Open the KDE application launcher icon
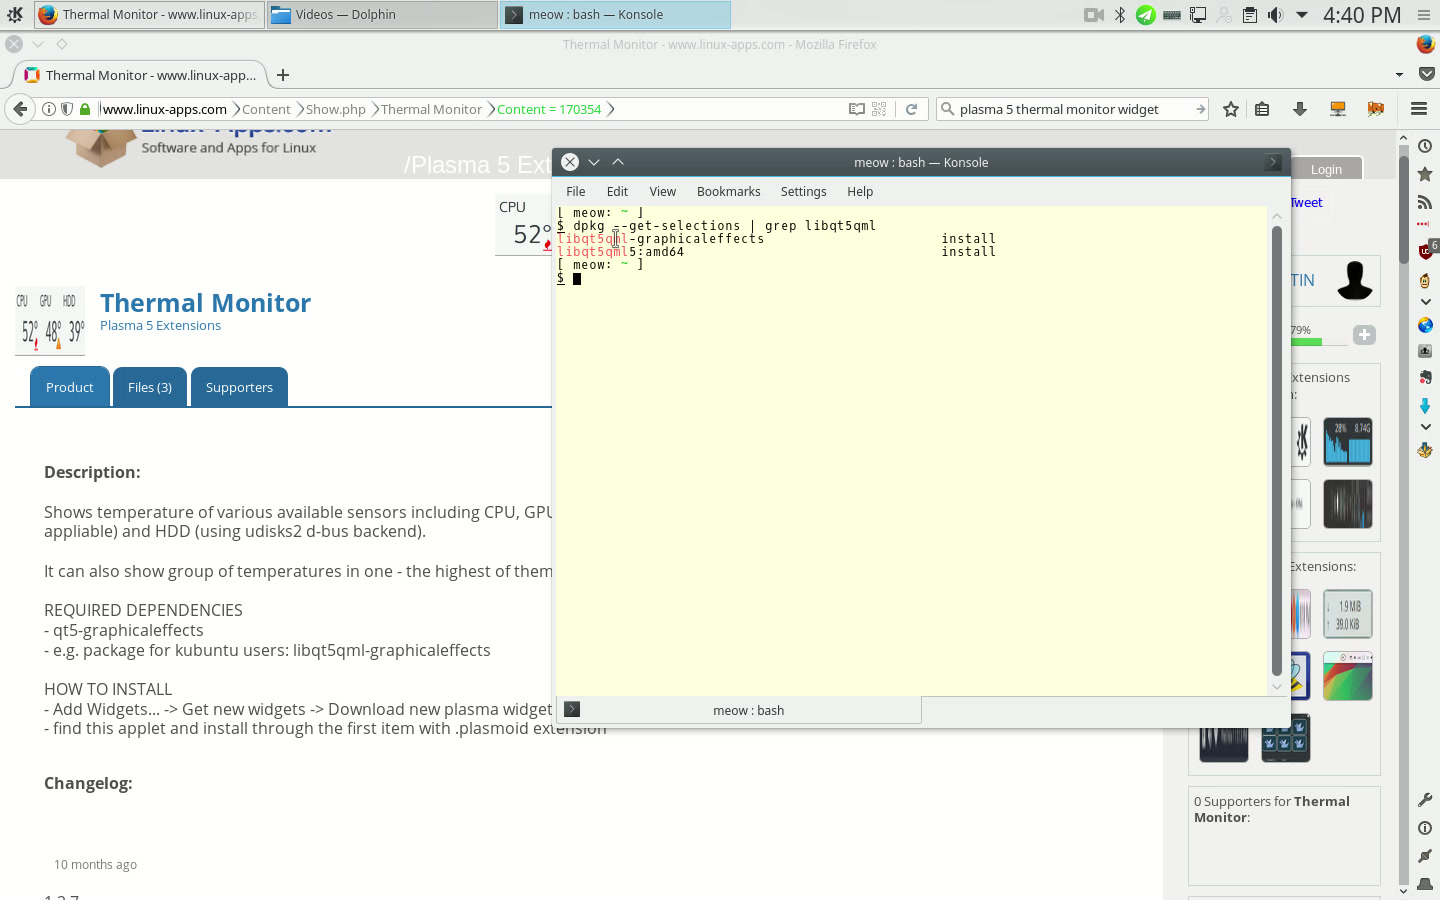Screen dimensions: 1440x900 tap(14, 14)
